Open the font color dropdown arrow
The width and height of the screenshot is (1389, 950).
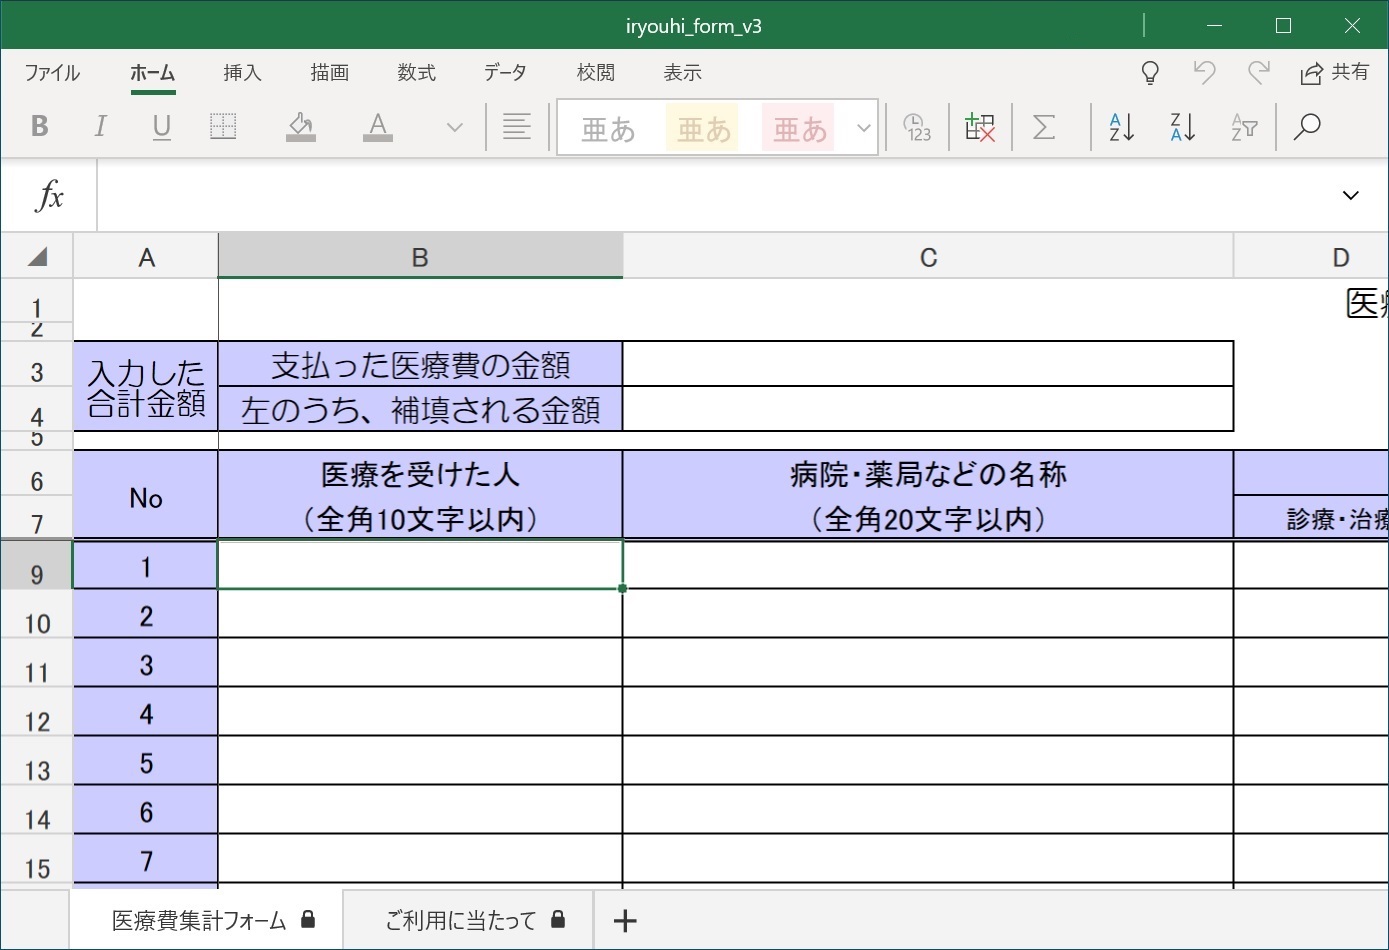pos(454,127)
